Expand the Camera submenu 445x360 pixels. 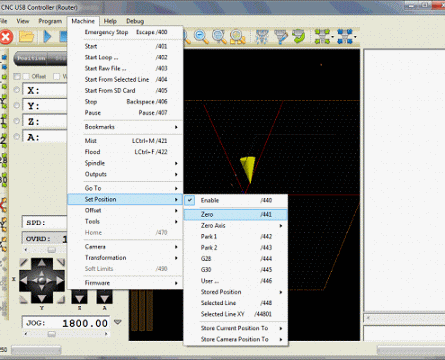tap(125, 247)
